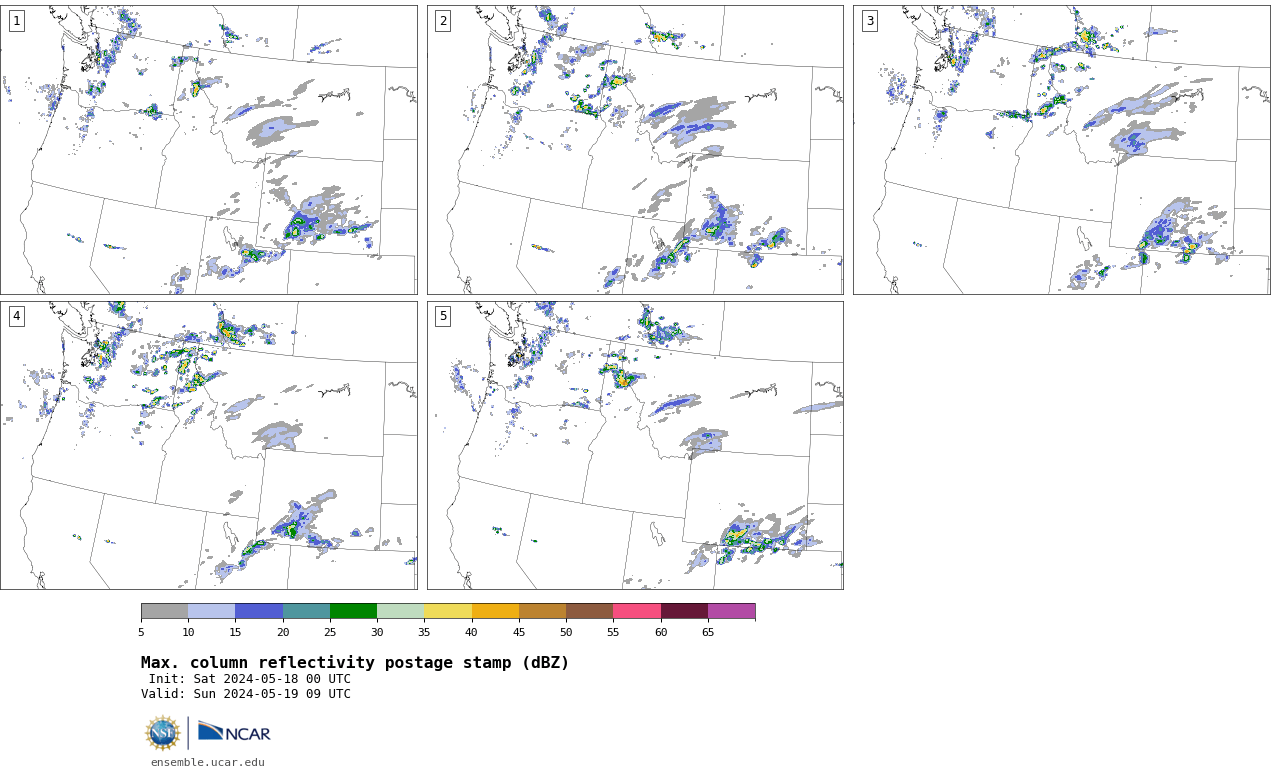1280x773 pixels.
Task: Click the Init: Sat 2024-05-18 00 UTC line
Action: 250,679
